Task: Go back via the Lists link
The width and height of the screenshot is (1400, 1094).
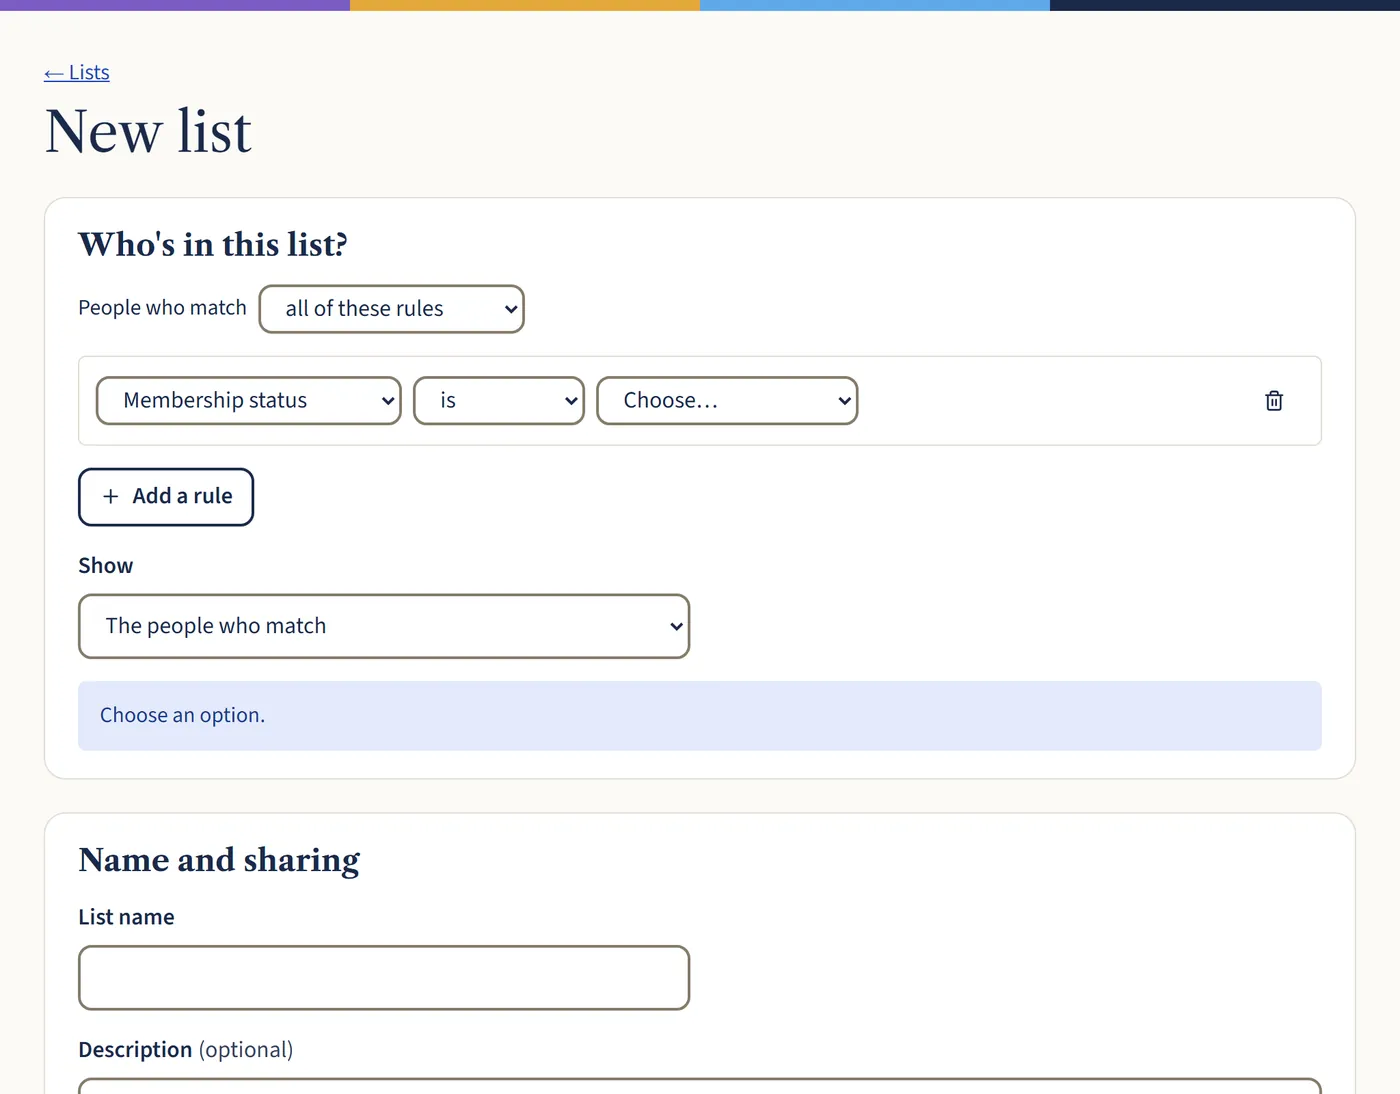Action: click(x=77, y=72)
